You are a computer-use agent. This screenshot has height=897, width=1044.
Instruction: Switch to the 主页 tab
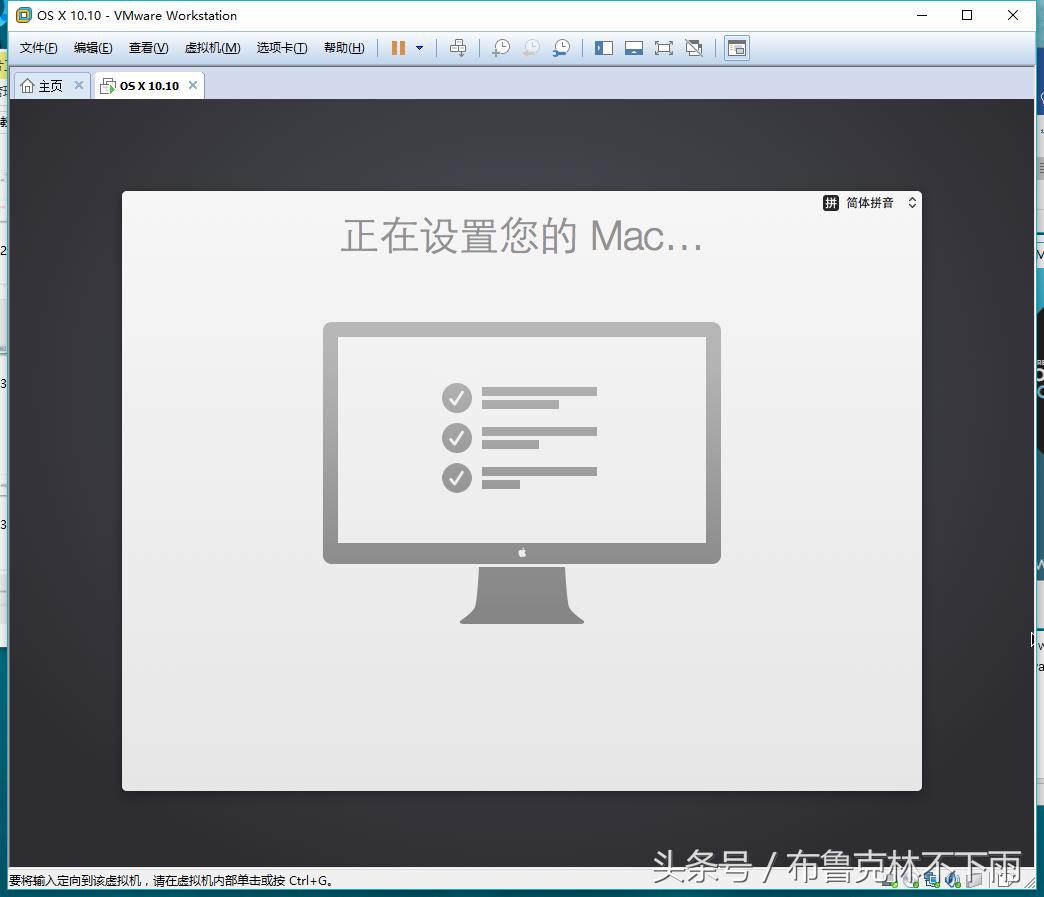[x=45, y=85]
